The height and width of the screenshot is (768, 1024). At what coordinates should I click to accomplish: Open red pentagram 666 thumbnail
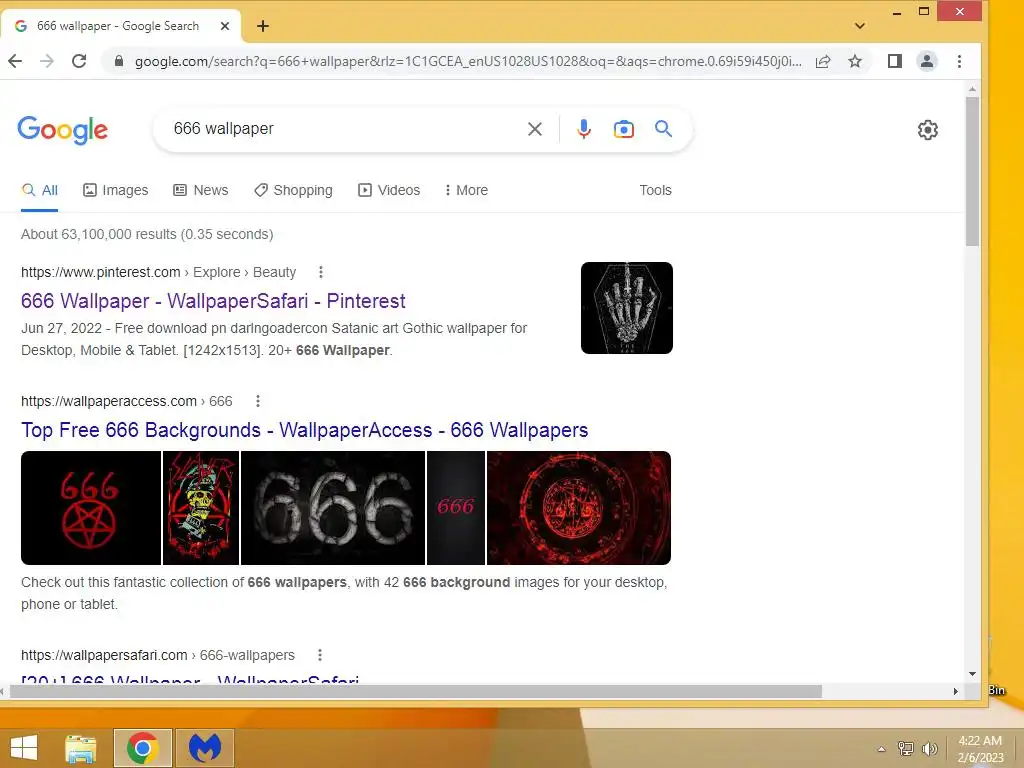pyautogui.click(x=91, y=508)
